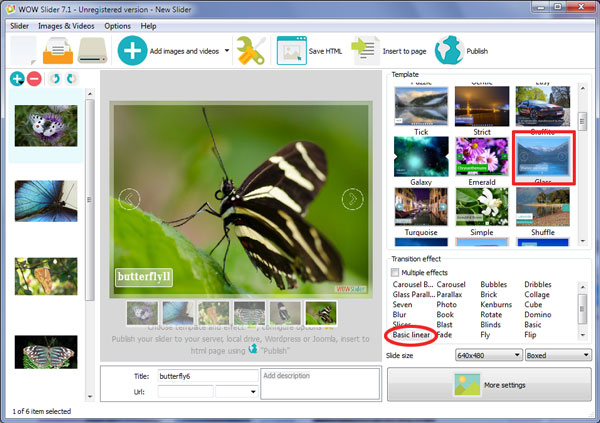Click the Add description text area
This screenshot has width=600, height=423.
(x=320, y=384)
